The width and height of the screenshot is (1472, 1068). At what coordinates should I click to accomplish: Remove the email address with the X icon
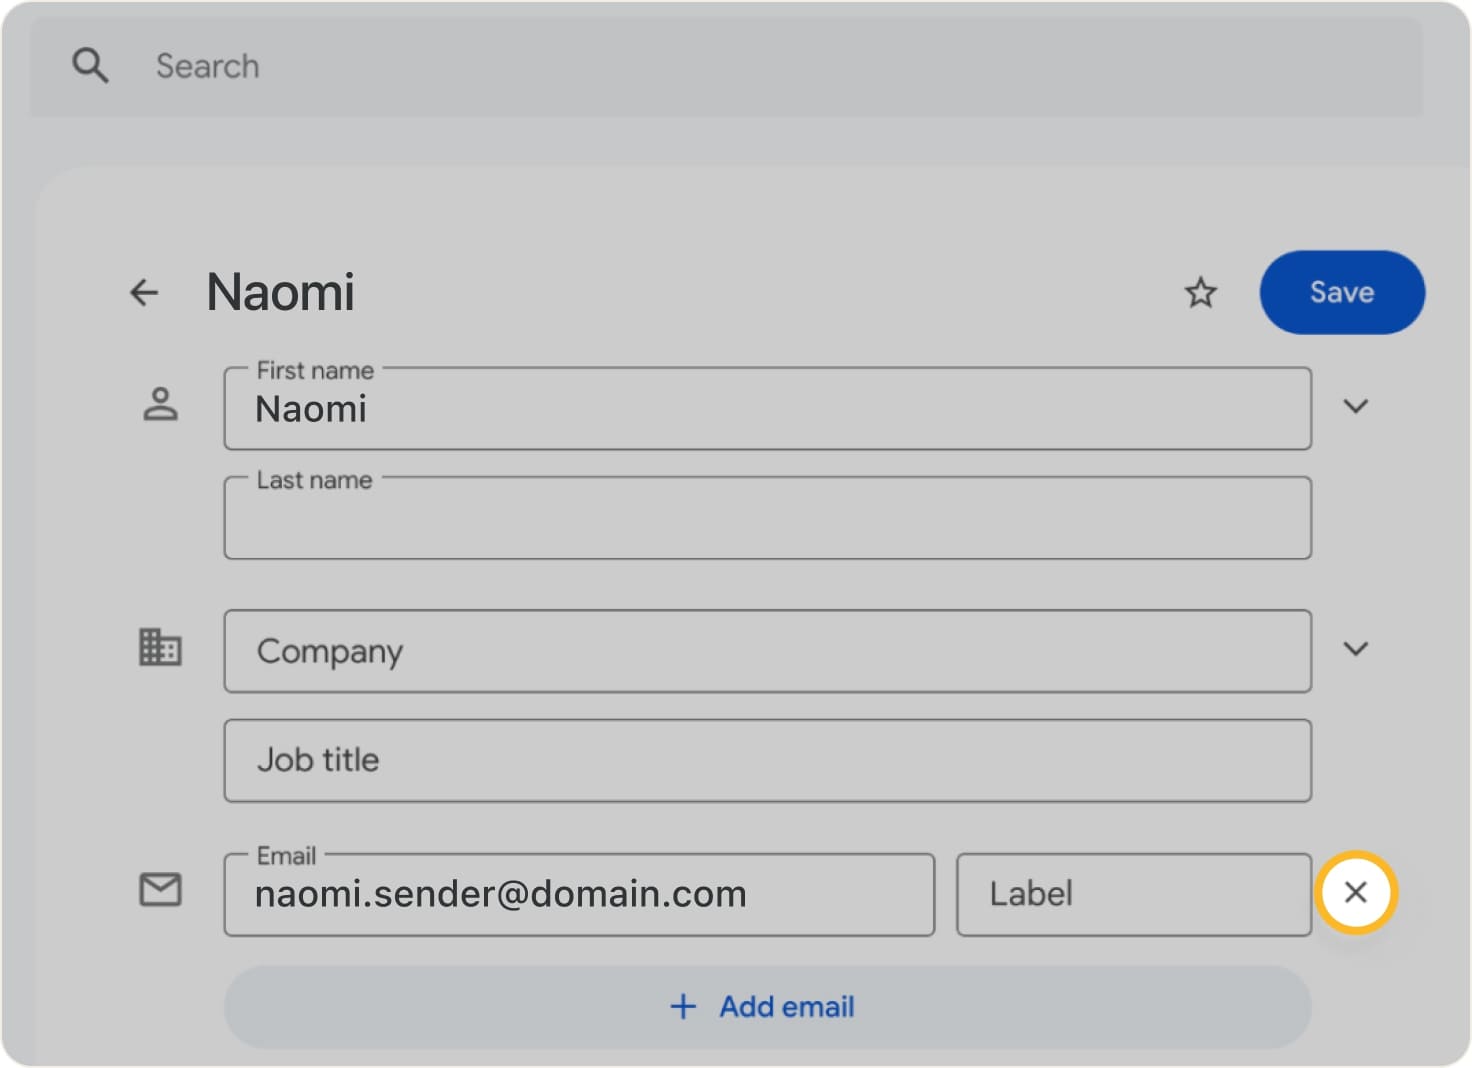coord(1356,892)
